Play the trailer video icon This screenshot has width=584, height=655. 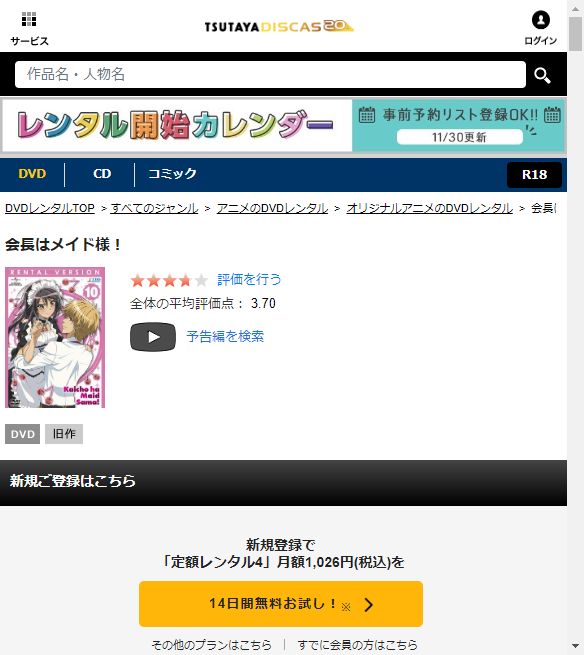[x=153, y=337]
